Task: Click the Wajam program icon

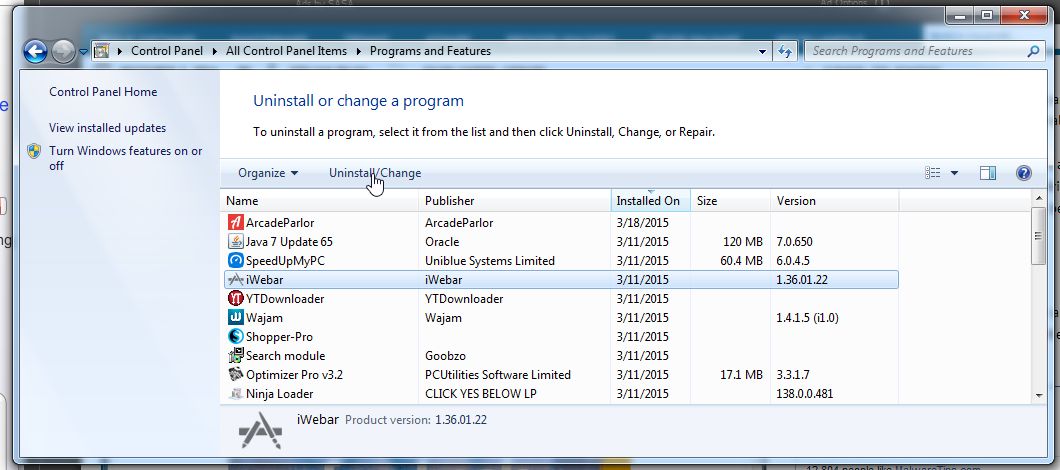Action: click(x=235, y=317)
